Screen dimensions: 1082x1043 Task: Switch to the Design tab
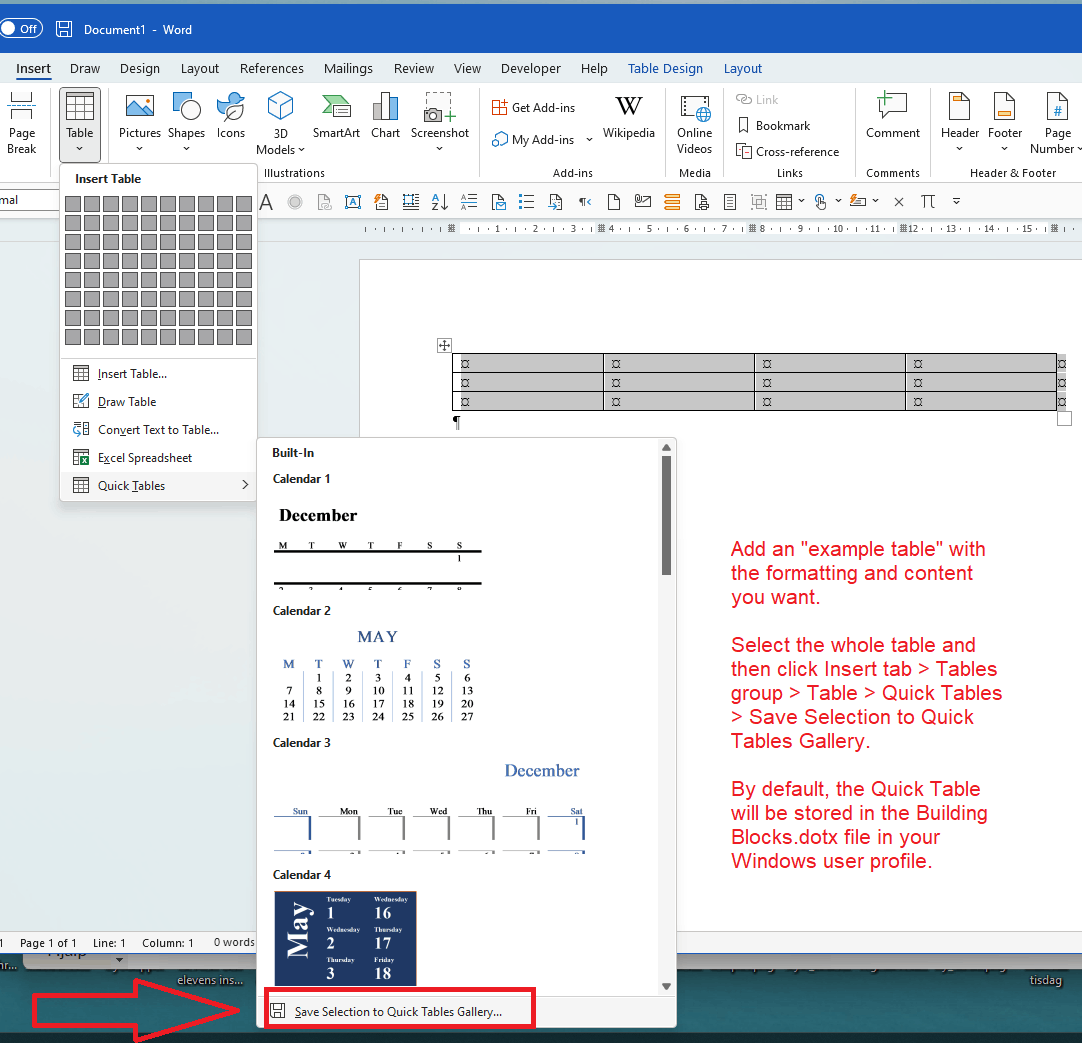pos(139,68)
